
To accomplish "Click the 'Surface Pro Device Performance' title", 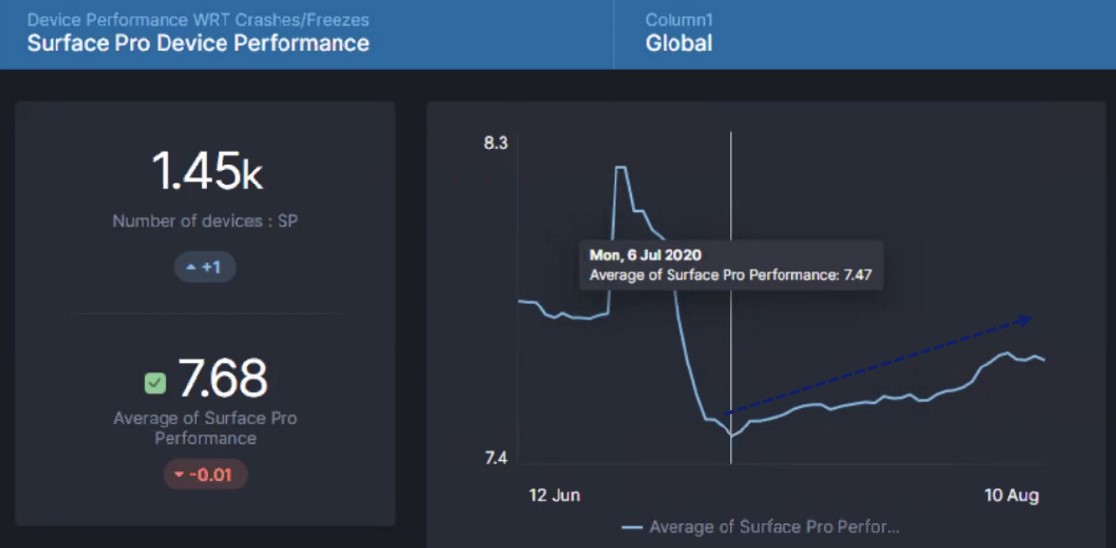I will coord(198,43).
